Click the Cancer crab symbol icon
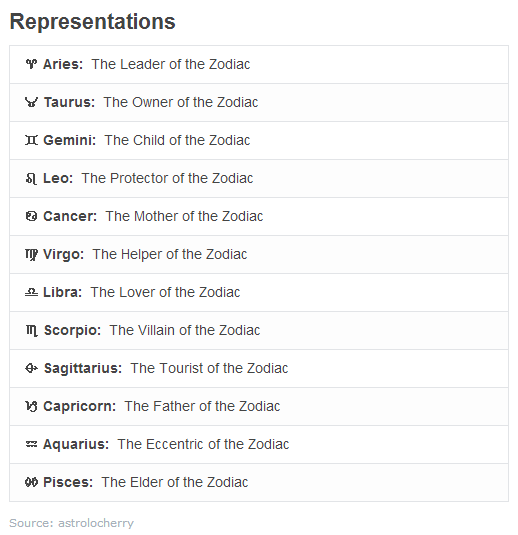This screenshot has width=518, height=535. click(31, 216)
